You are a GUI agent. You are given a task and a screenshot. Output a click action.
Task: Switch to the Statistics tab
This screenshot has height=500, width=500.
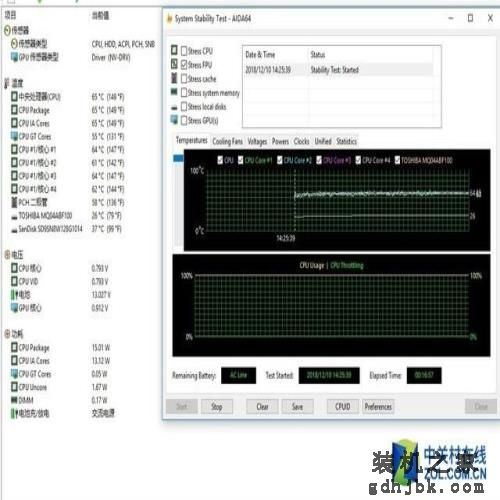(x=346, y=142)
